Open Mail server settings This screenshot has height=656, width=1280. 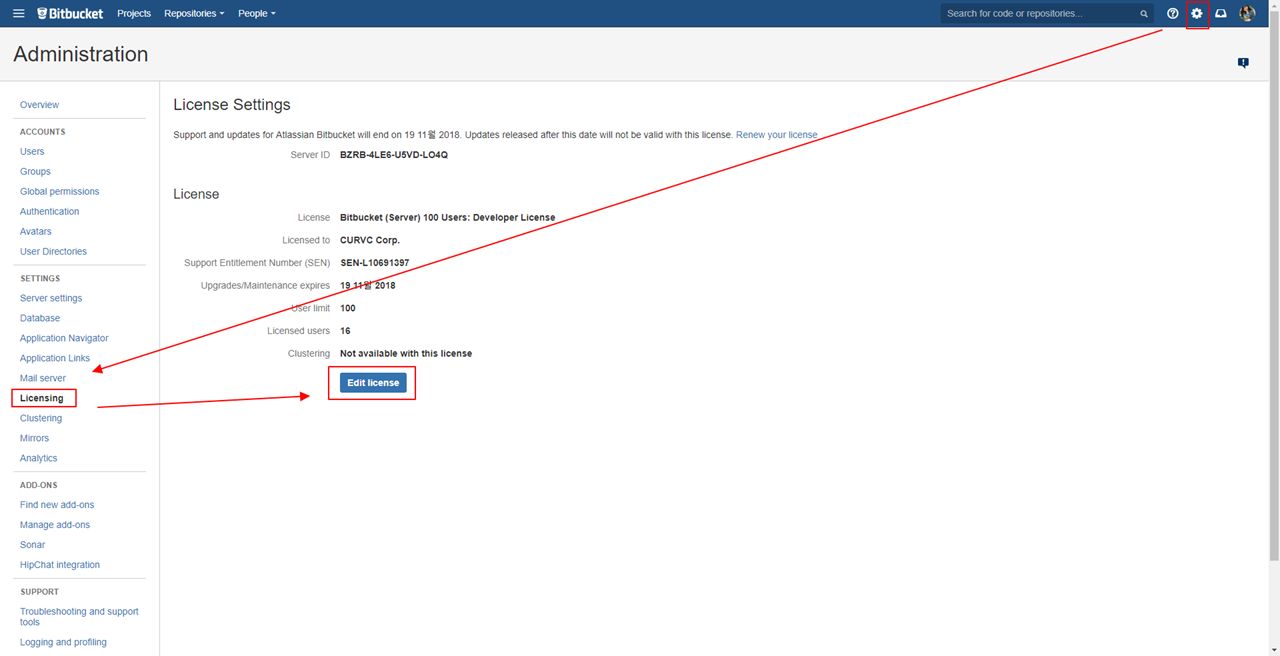[x=43, y=379]
